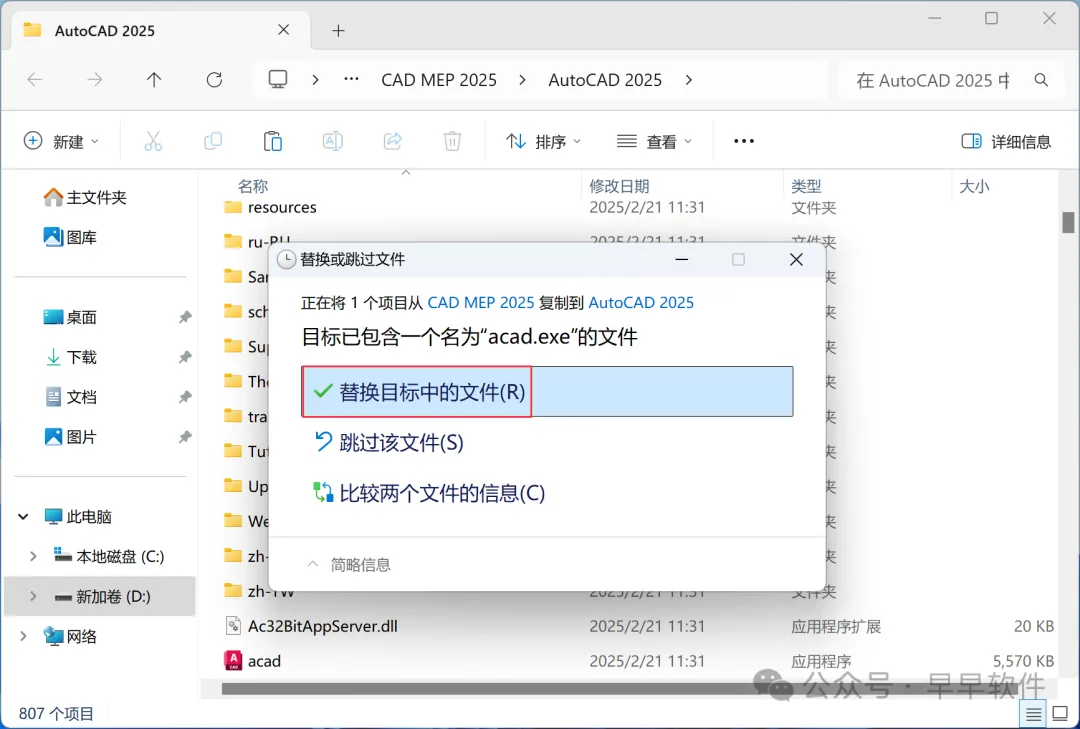Open Downloads (下载) in sidebar
This screenshot has height=729, width=1080.
[70, 357]
